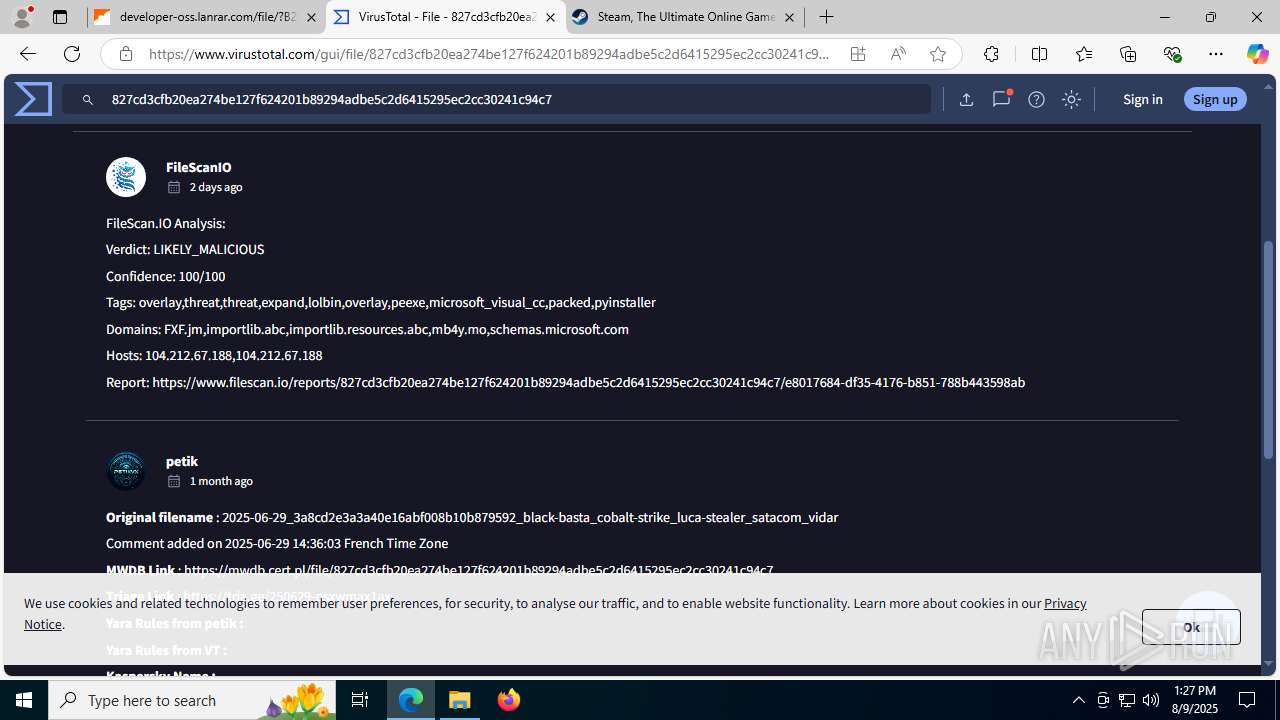The height and width of the screenshot is (720, 1280).
Task: Click the taskbar search box
Action: tap(192, 700)
